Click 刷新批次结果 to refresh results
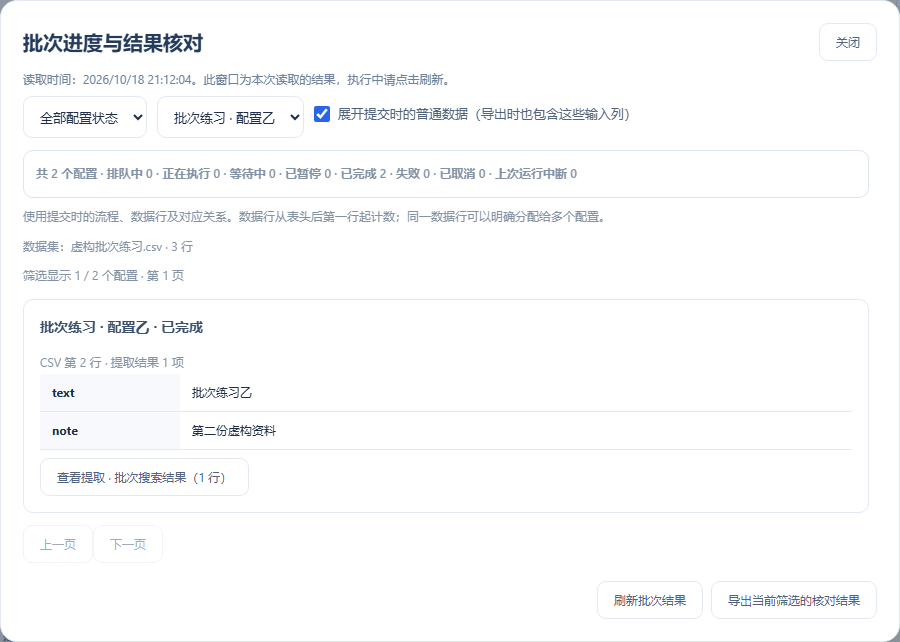 click(650, 600)
